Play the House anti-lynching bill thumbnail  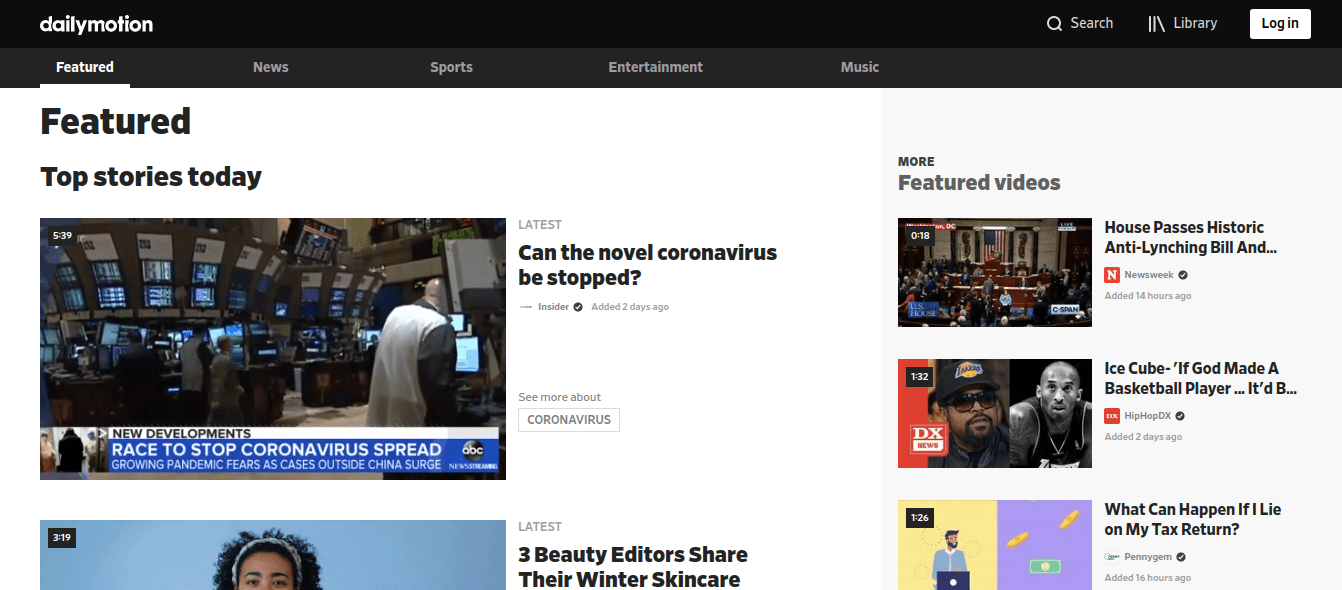click(995, 272)
